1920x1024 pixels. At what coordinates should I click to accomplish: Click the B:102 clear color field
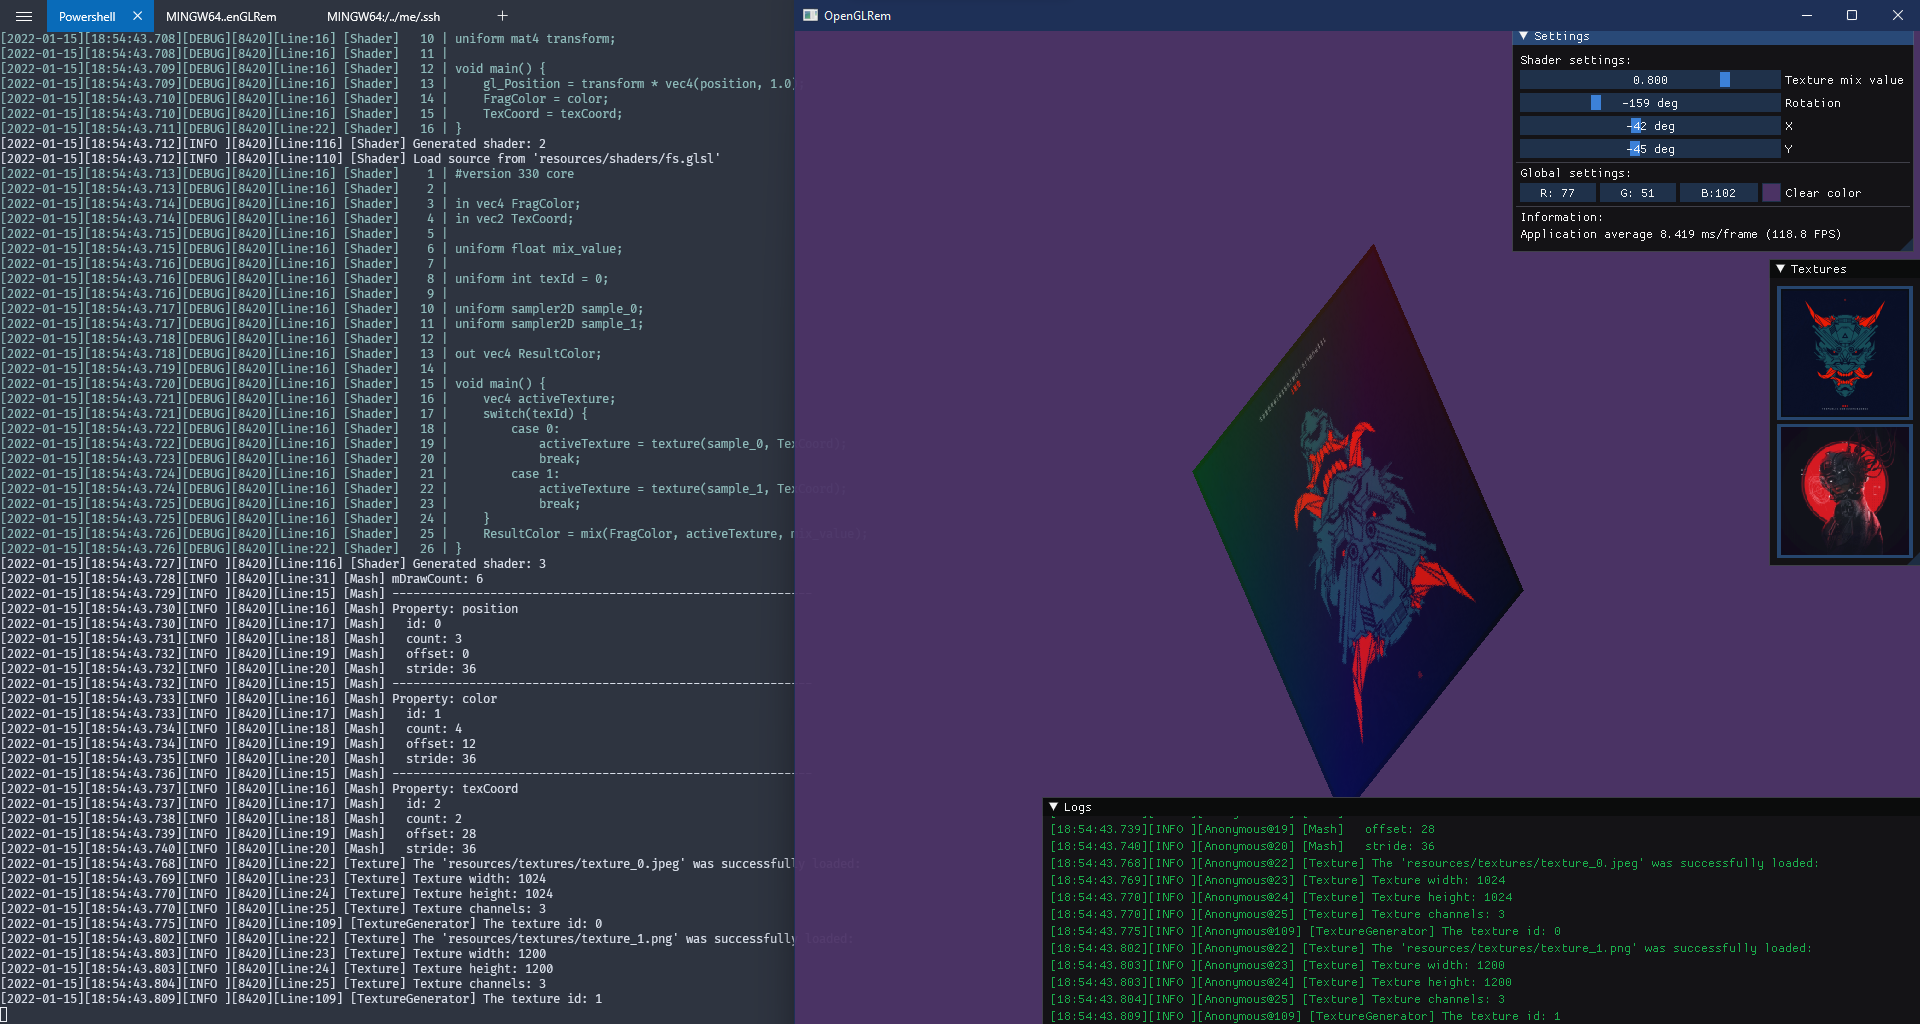(1718, 193)
